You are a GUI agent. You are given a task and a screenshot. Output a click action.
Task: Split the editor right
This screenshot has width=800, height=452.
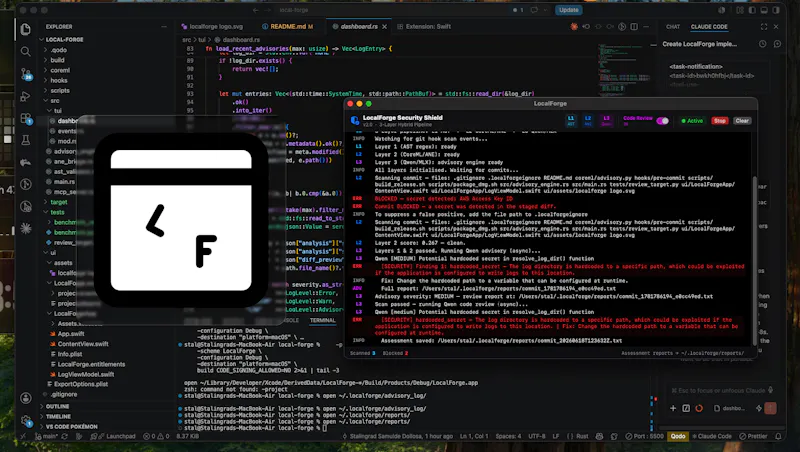pyautogui.click(x=634, y=27)
